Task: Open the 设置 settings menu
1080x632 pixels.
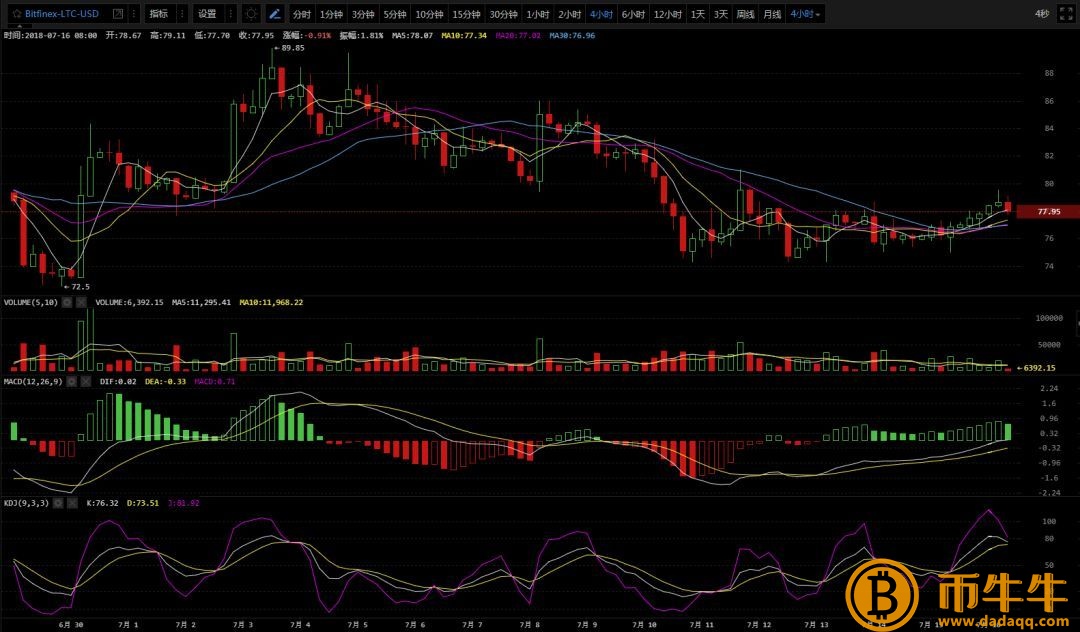Action: [x=207, y=14]
